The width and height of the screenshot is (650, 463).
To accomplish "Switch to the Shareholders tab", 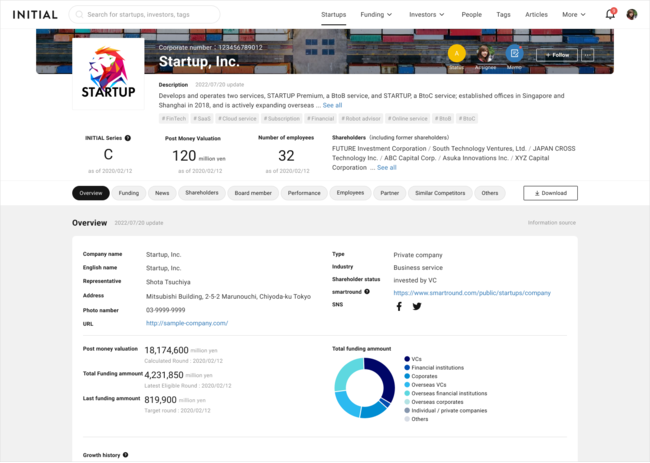I will [x=201, y=192].
